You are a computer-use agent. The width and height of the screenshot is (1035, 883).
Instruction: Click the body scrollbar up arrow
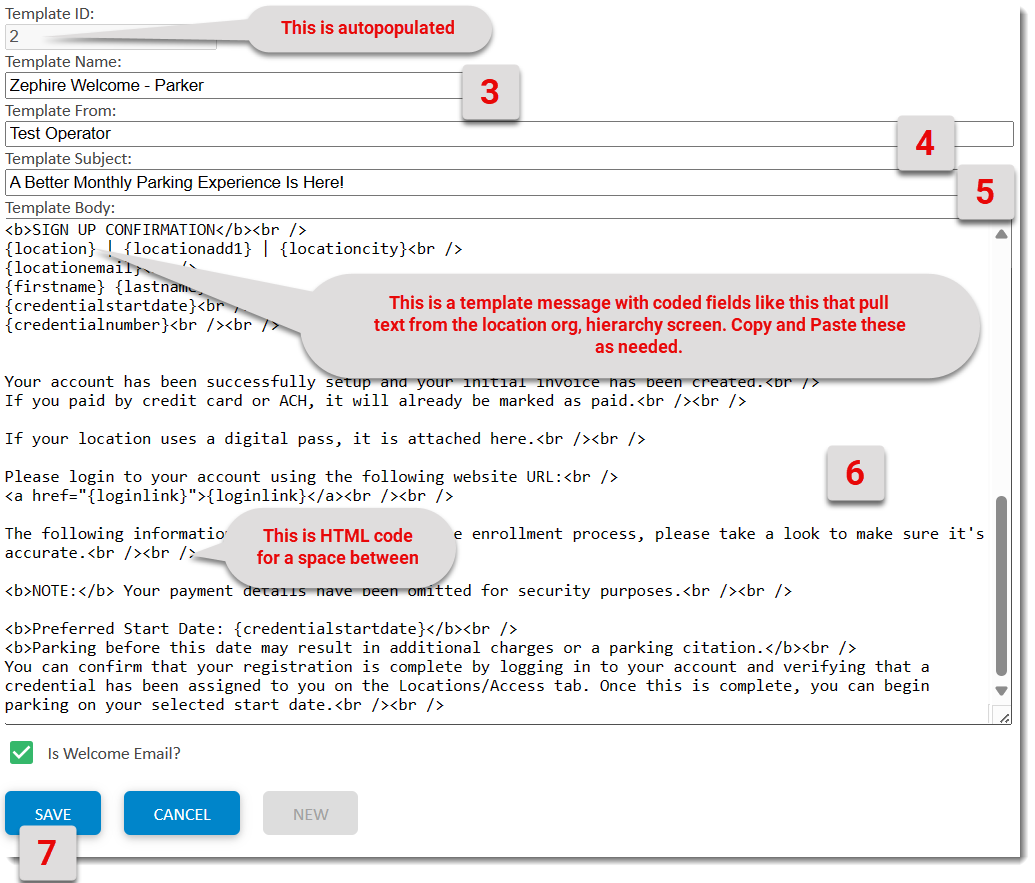1001,234
